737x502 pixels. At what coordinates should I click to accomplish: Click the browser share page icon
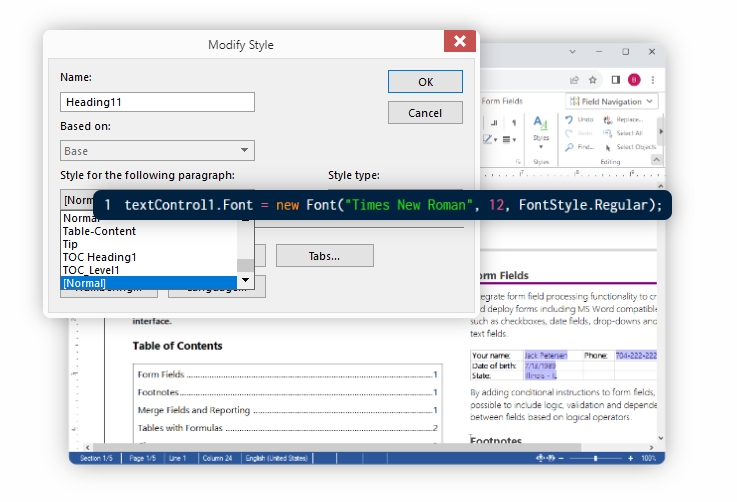574,80
